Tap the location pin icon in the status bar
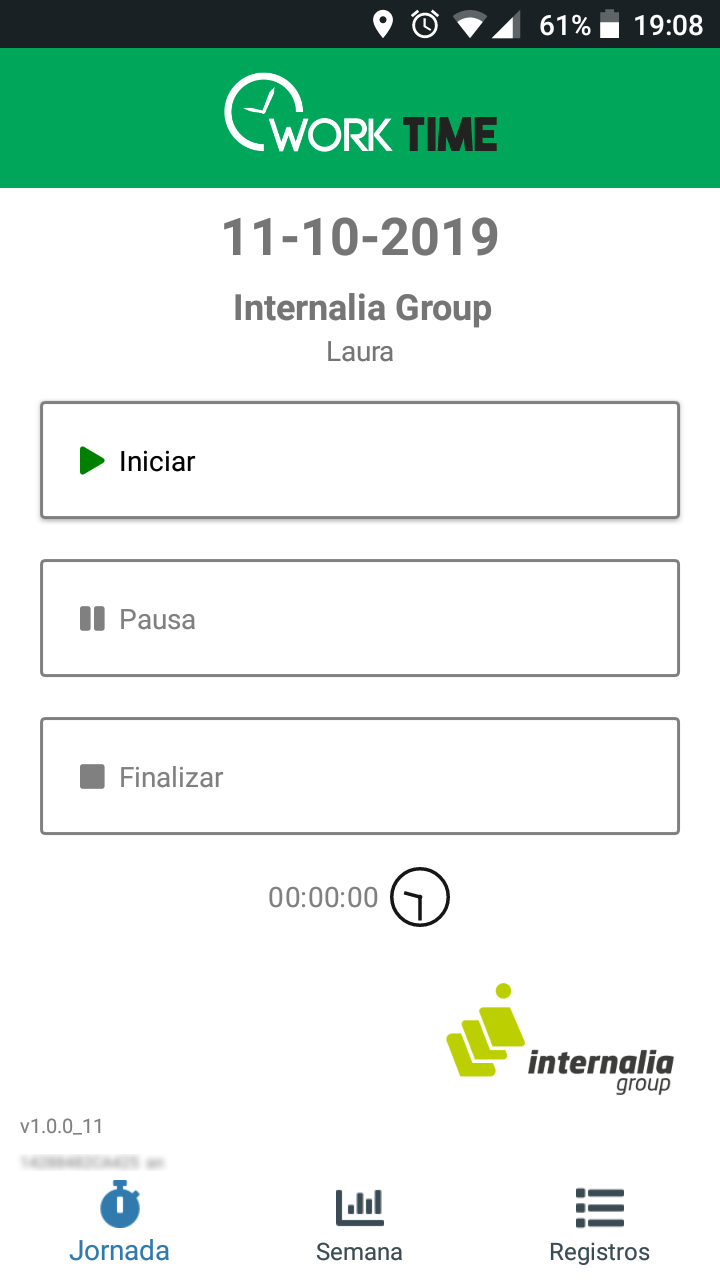The height and width of the screenshot is (1280, 720). tap(384, 23)
